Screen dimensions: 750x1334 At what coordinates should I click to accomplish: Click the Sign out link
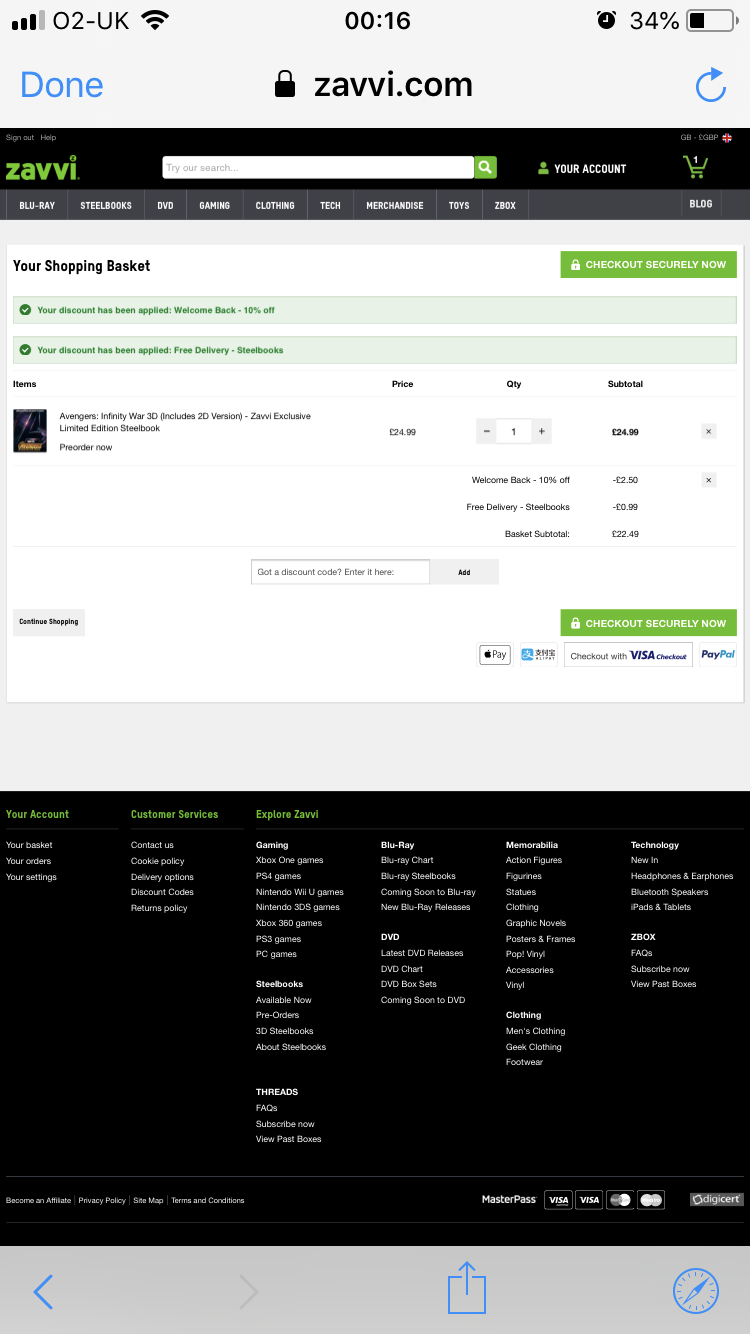coord(20,138)
